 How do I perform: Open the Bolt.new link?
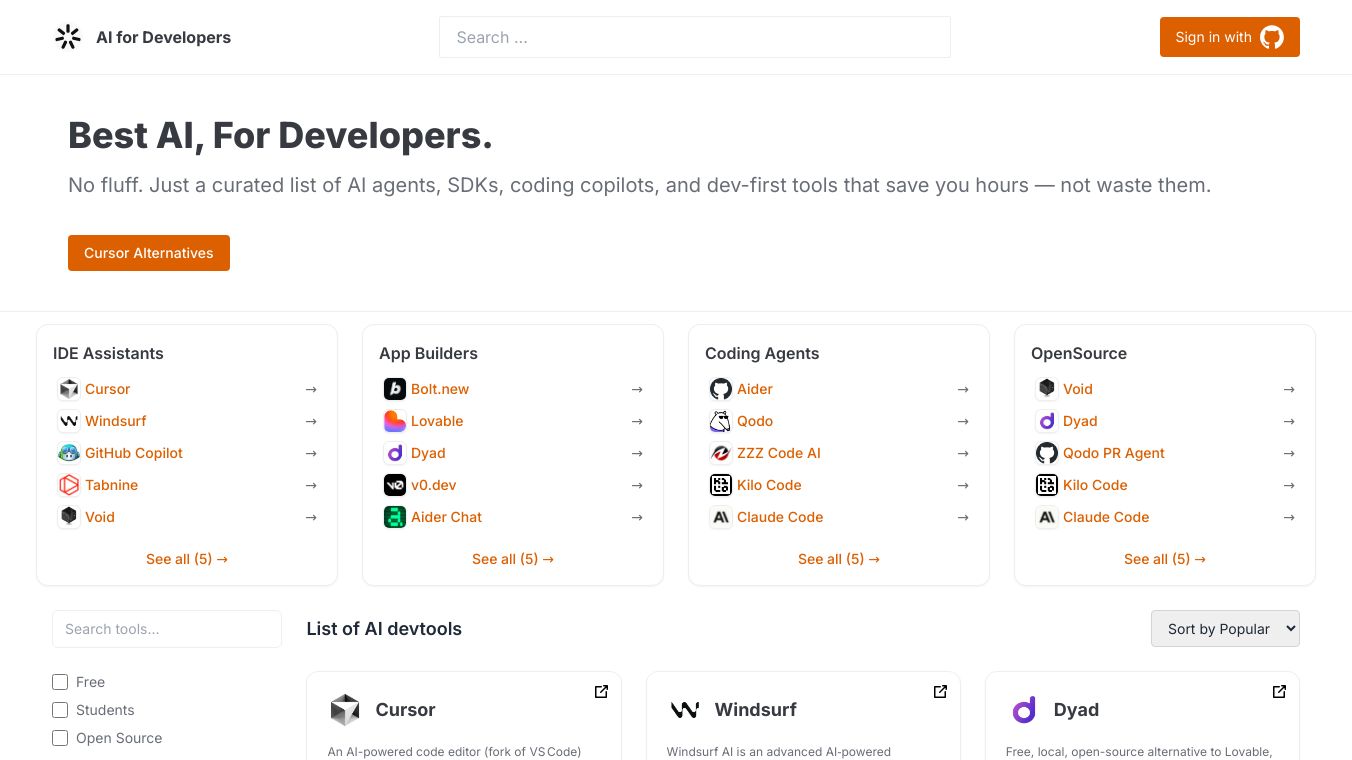(x=440, y=389)
